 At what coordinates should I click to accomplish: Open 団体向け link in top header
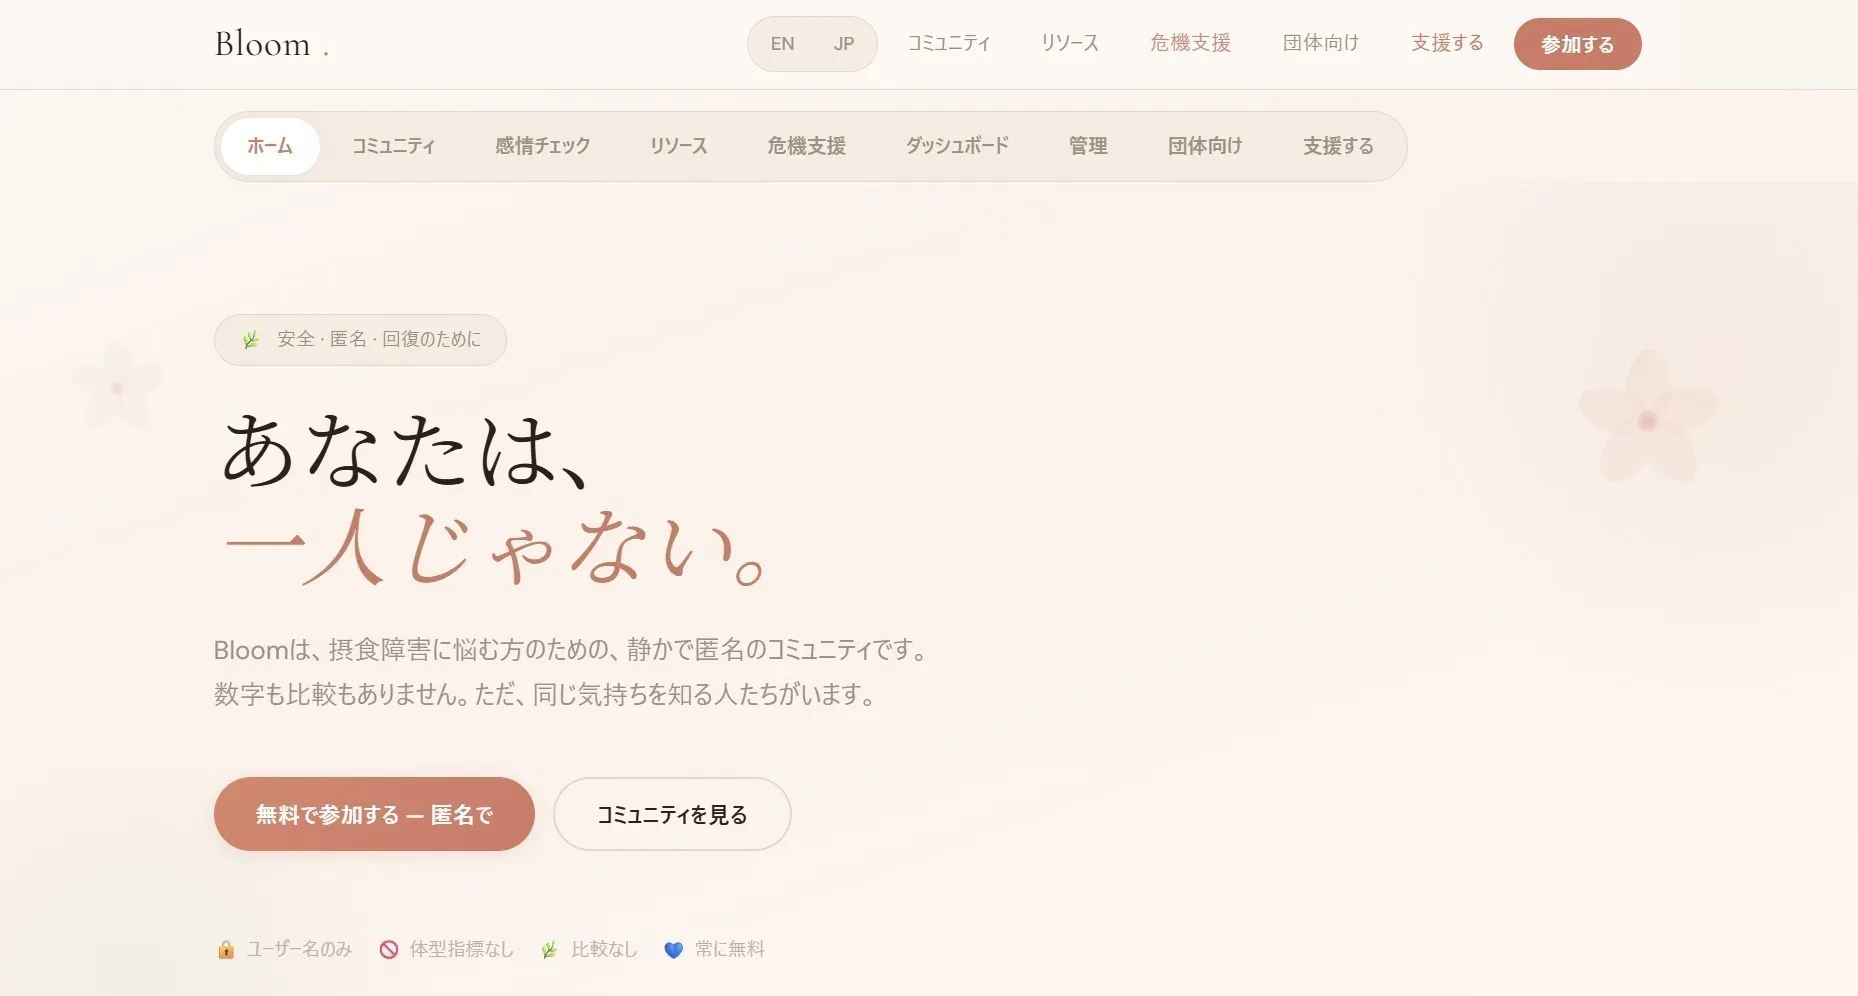tap(1320, 43)
